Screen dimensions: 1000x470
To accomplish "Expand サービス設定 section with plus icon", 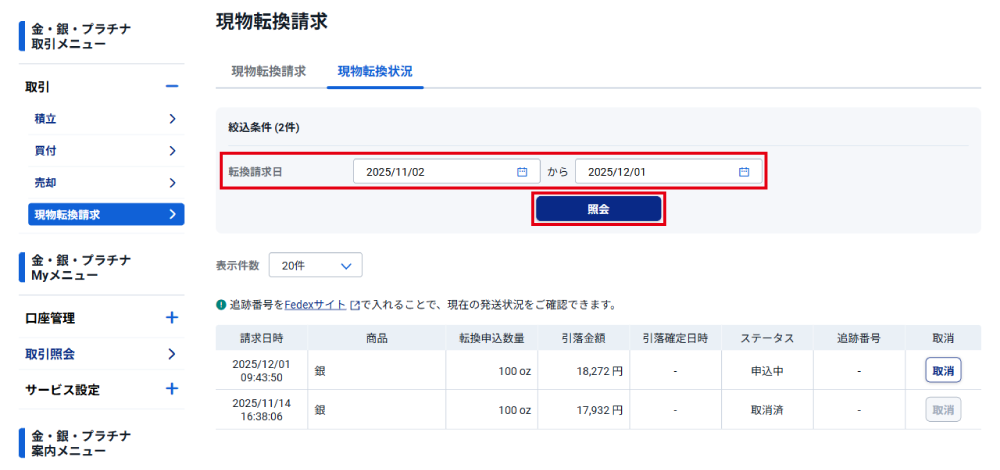I will tap(172, 389).
